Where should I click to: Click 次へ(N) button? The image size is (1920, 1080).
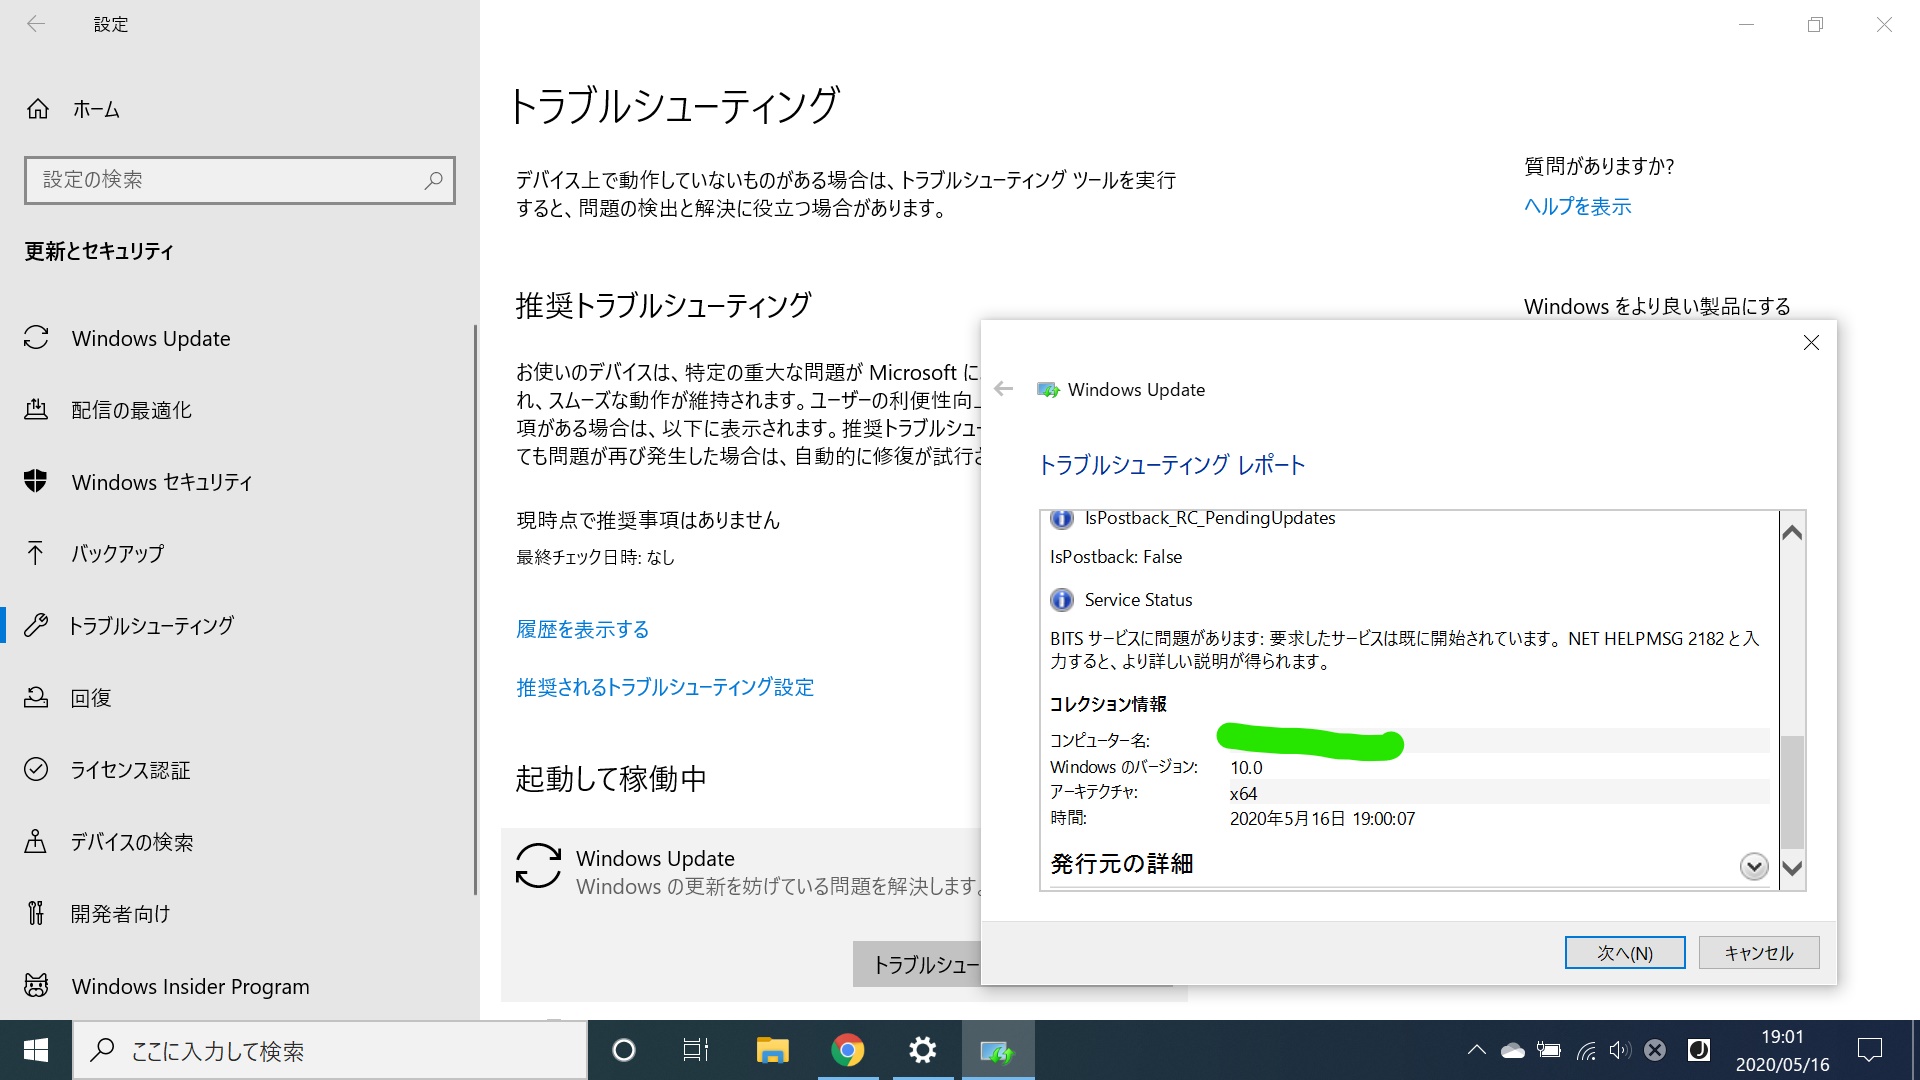[1625, 953]
